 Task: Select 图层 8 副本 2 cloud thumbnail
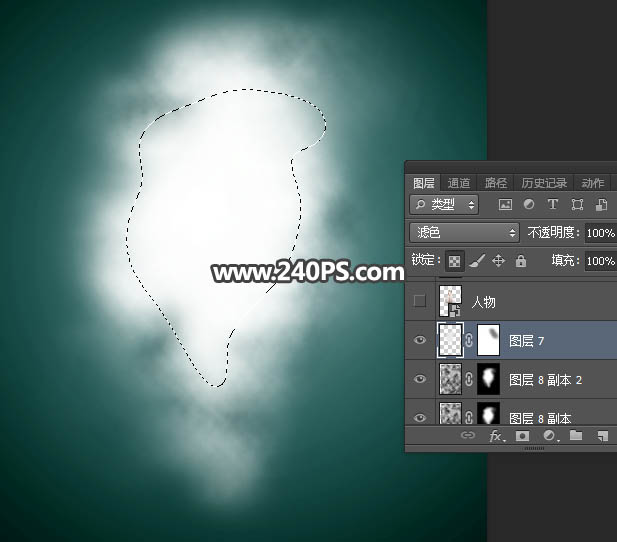[x=450, y=379]
